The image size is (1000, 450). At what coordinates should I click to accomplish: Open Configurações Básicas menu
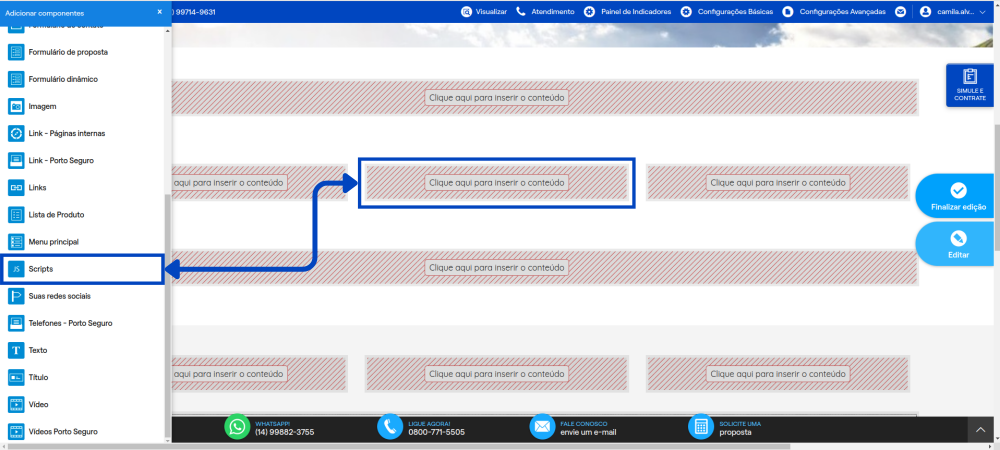tap(727, 11)
